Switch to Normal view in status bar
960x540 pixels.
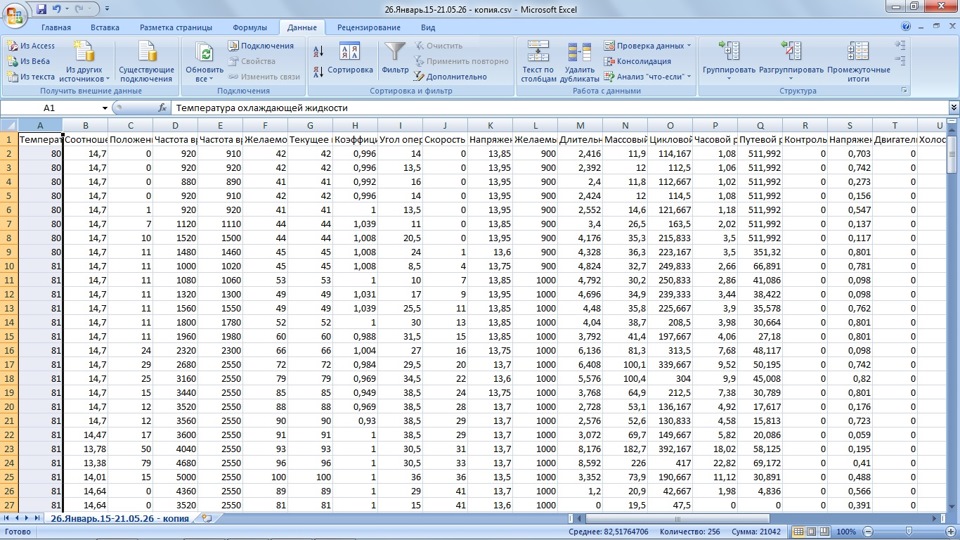click(x=798, y=531)
